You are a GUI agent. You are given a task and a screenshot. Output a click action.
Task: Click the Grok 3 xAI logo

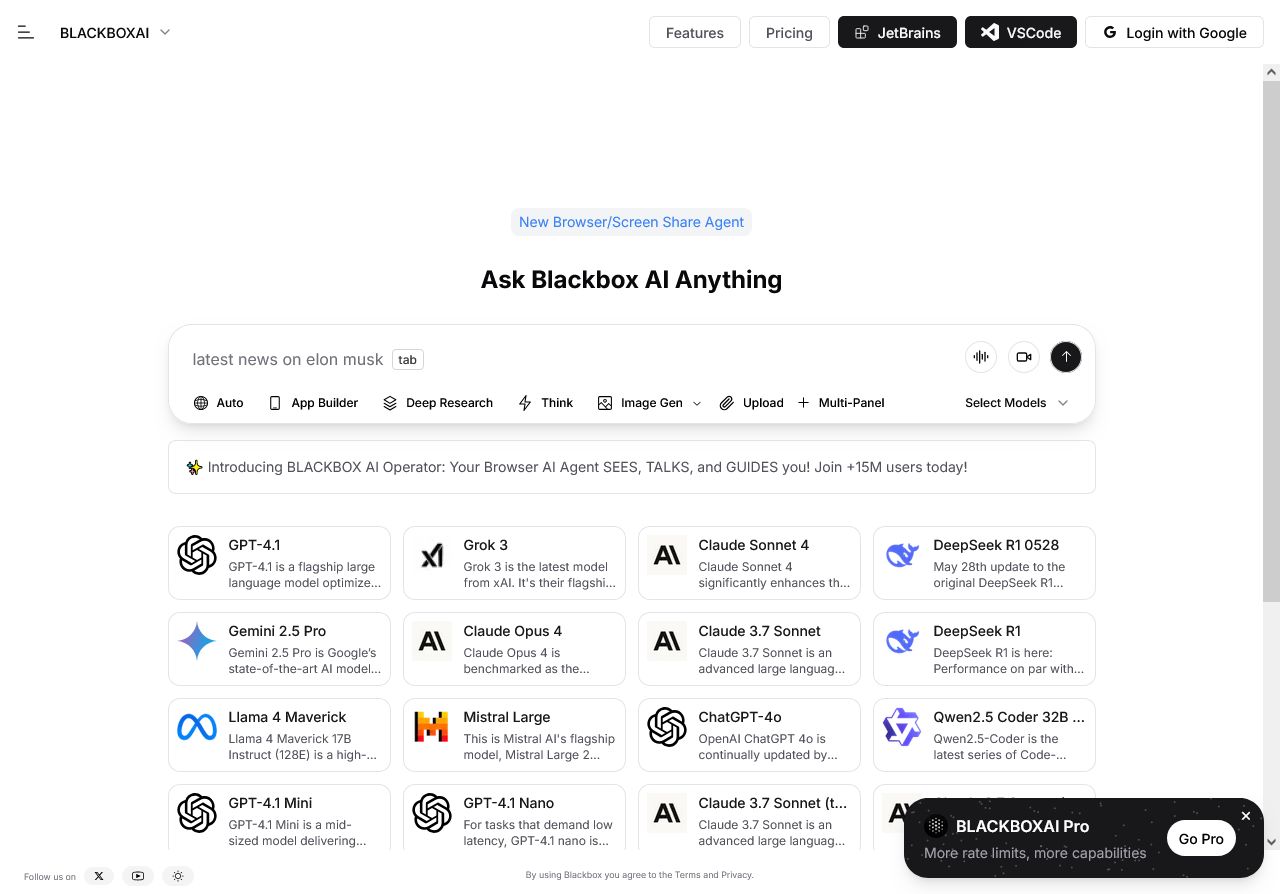click(432, 555)
